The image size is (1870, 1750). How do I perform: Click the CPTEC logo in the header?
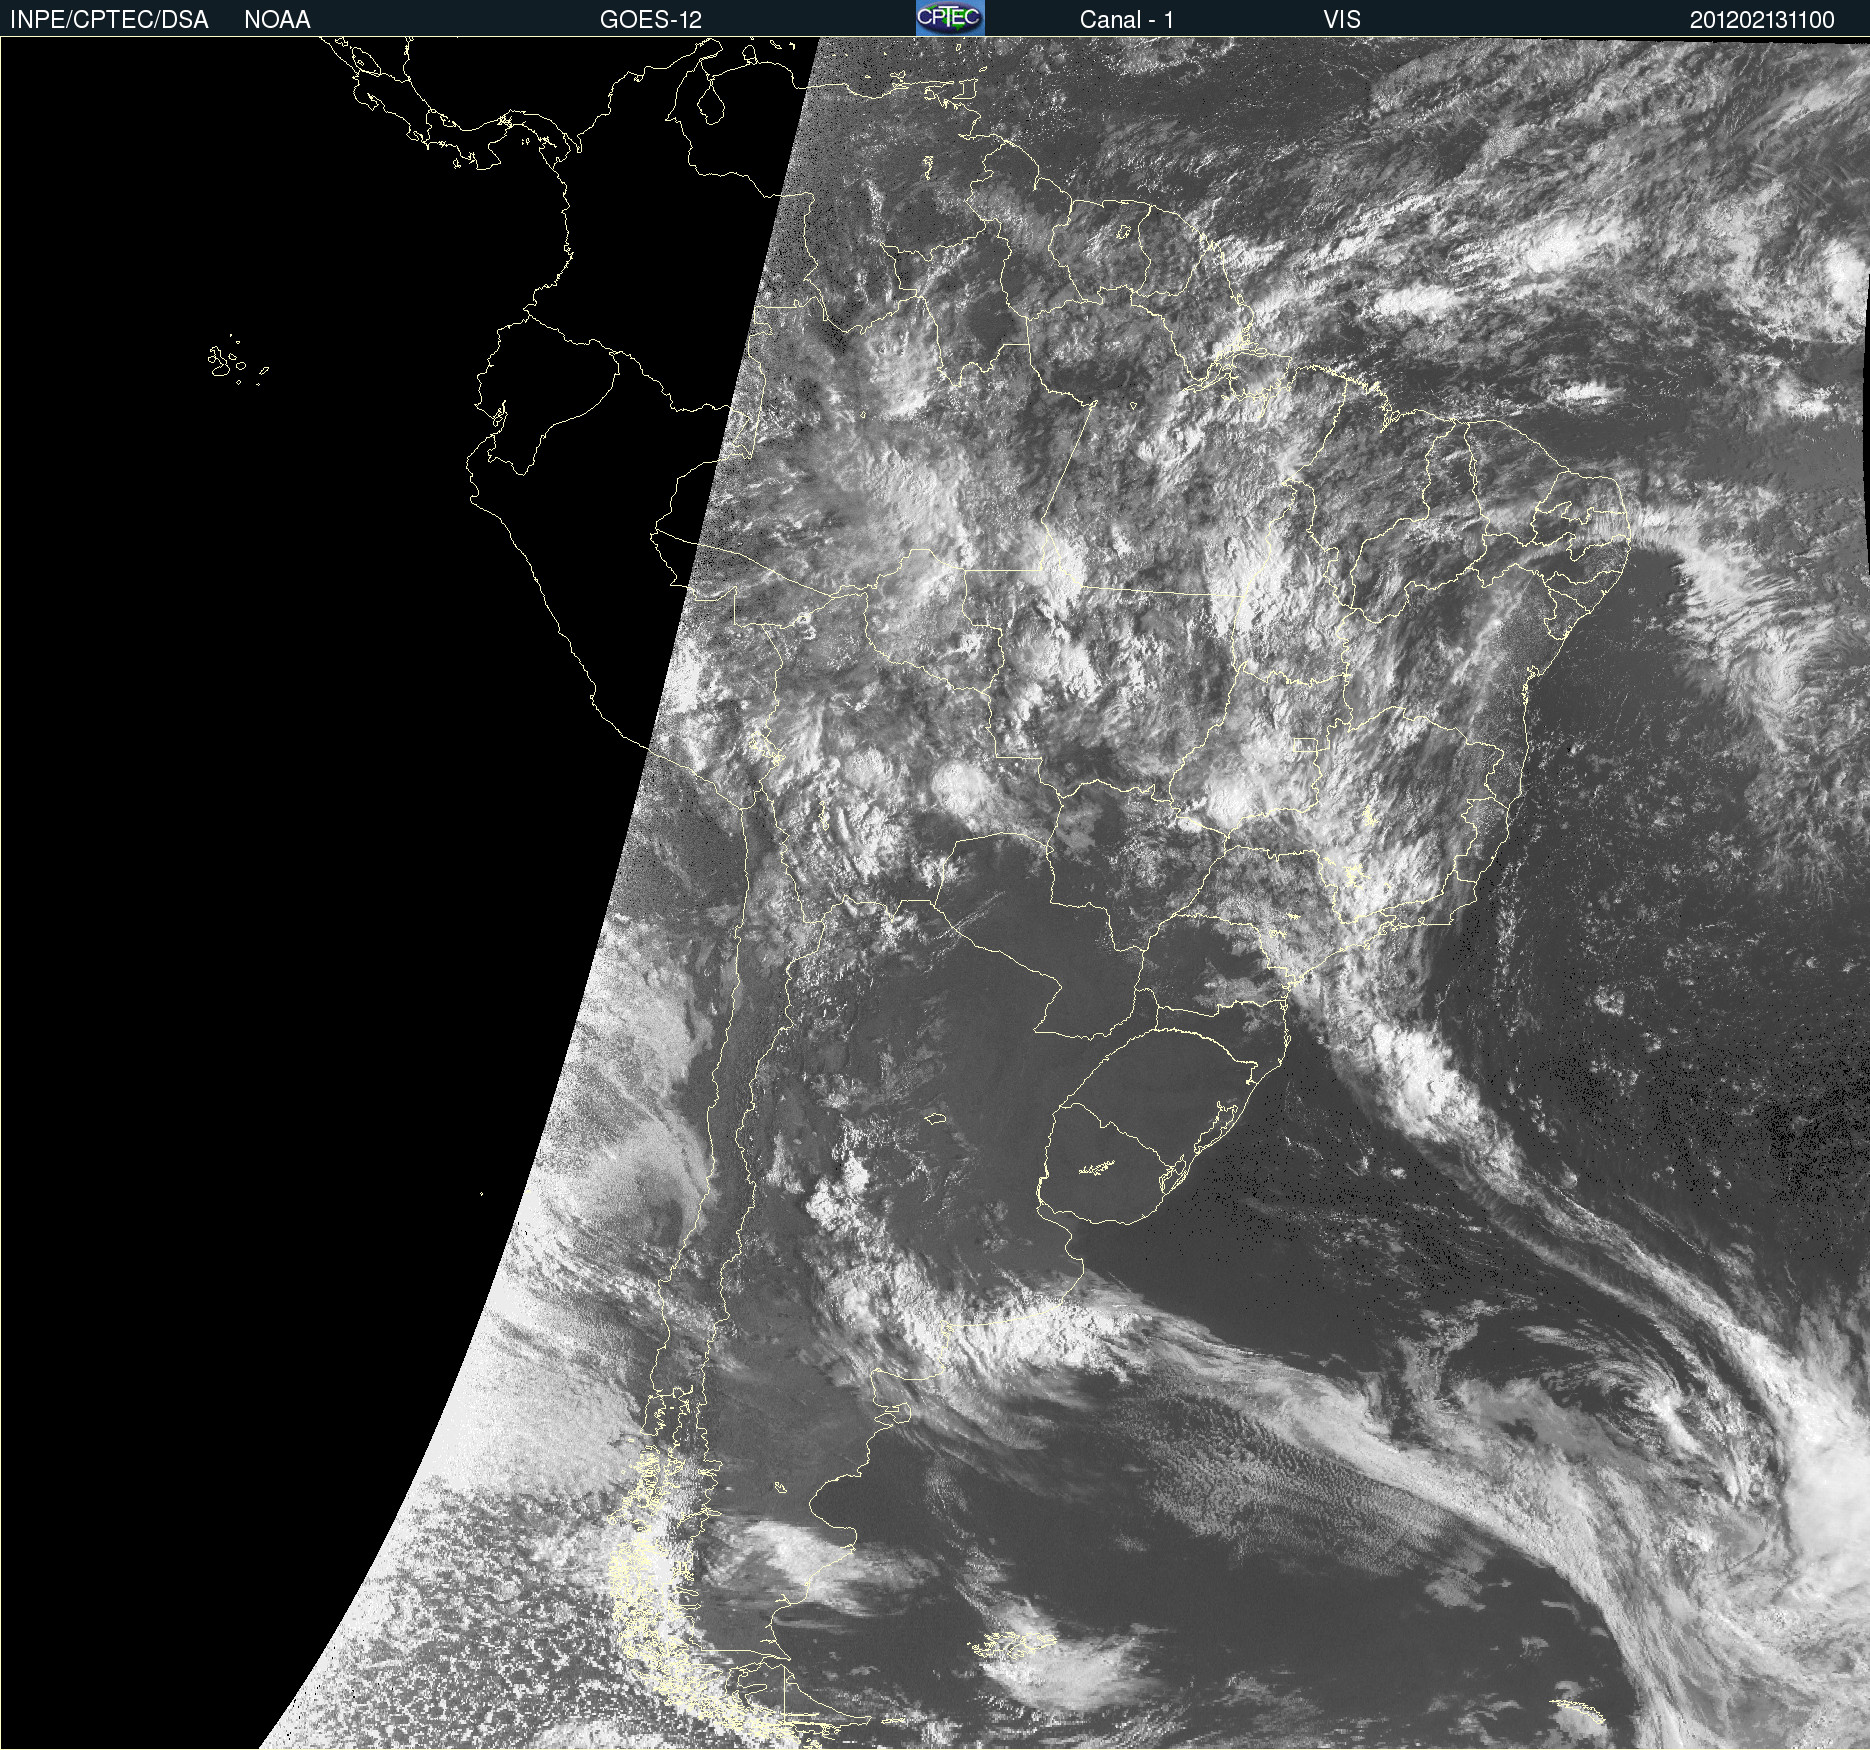(950, 18)
